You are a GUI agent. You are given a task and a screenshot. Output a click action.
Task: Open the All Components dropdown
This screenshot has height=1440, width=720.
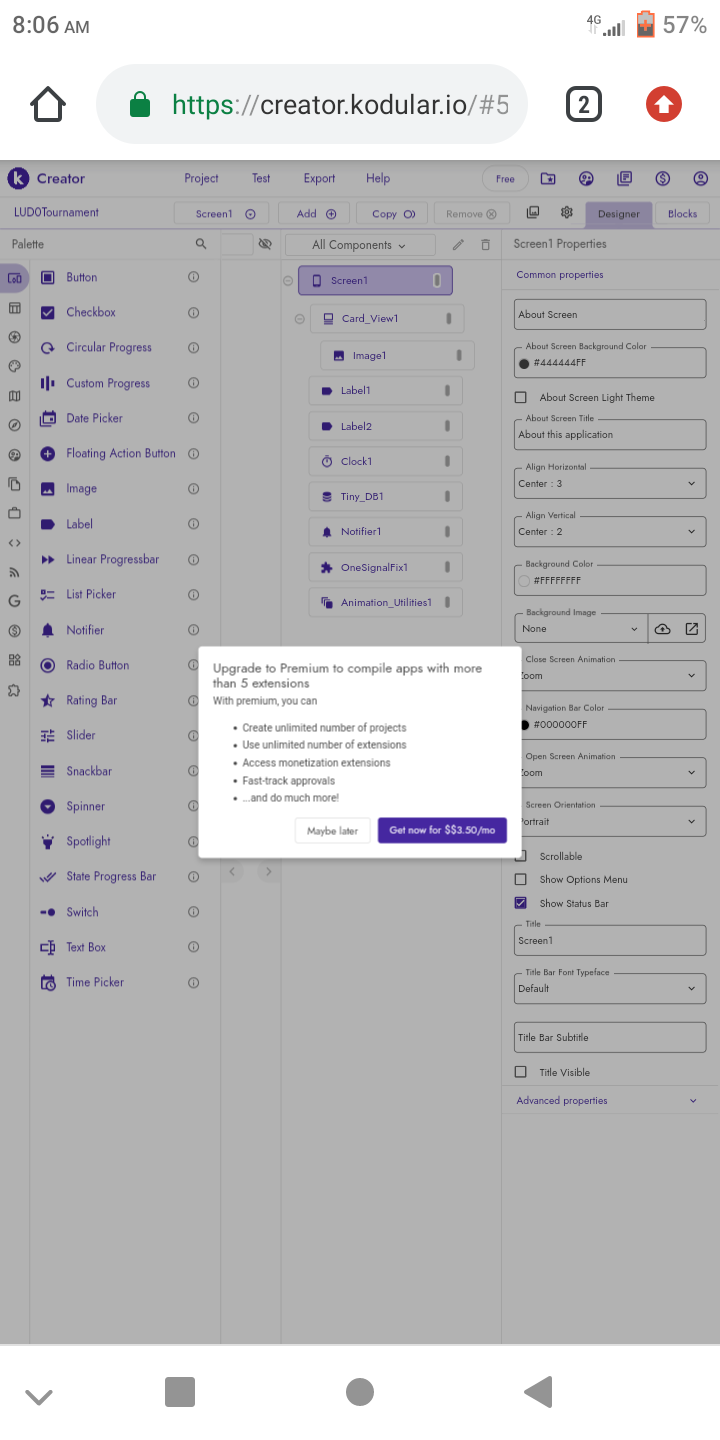(358, 244)
